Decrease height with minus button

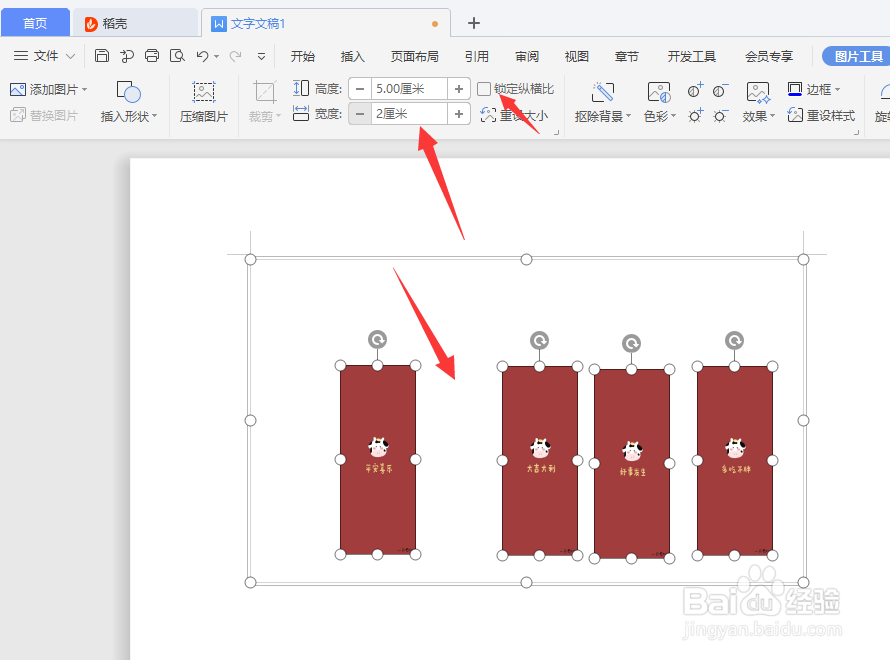pos(360,89)
